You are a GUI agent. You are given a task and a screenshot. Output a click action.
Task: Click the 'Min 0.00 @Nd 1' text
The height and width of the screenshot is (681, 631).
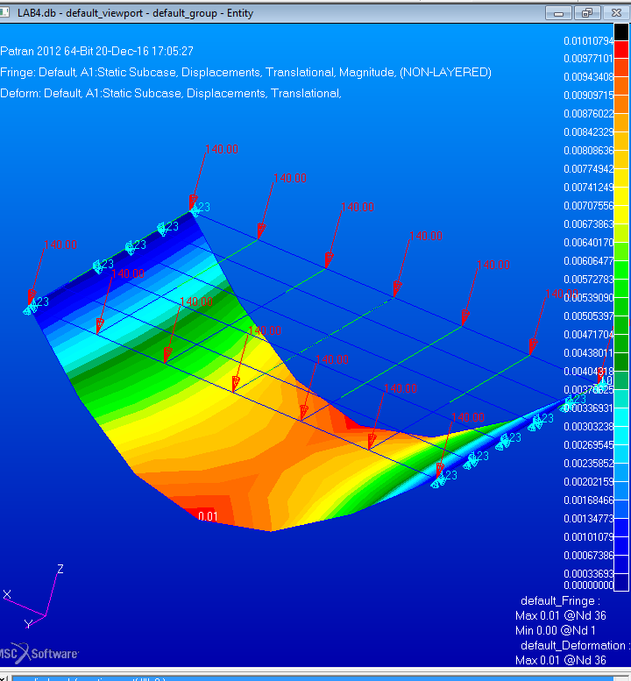click(x=555, y=630)
